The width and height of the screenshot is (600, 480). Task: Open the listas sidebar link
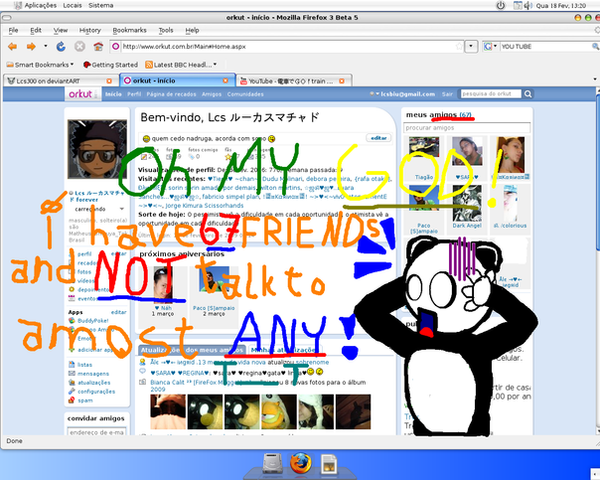pyautogui.click(x=85, y=365)
